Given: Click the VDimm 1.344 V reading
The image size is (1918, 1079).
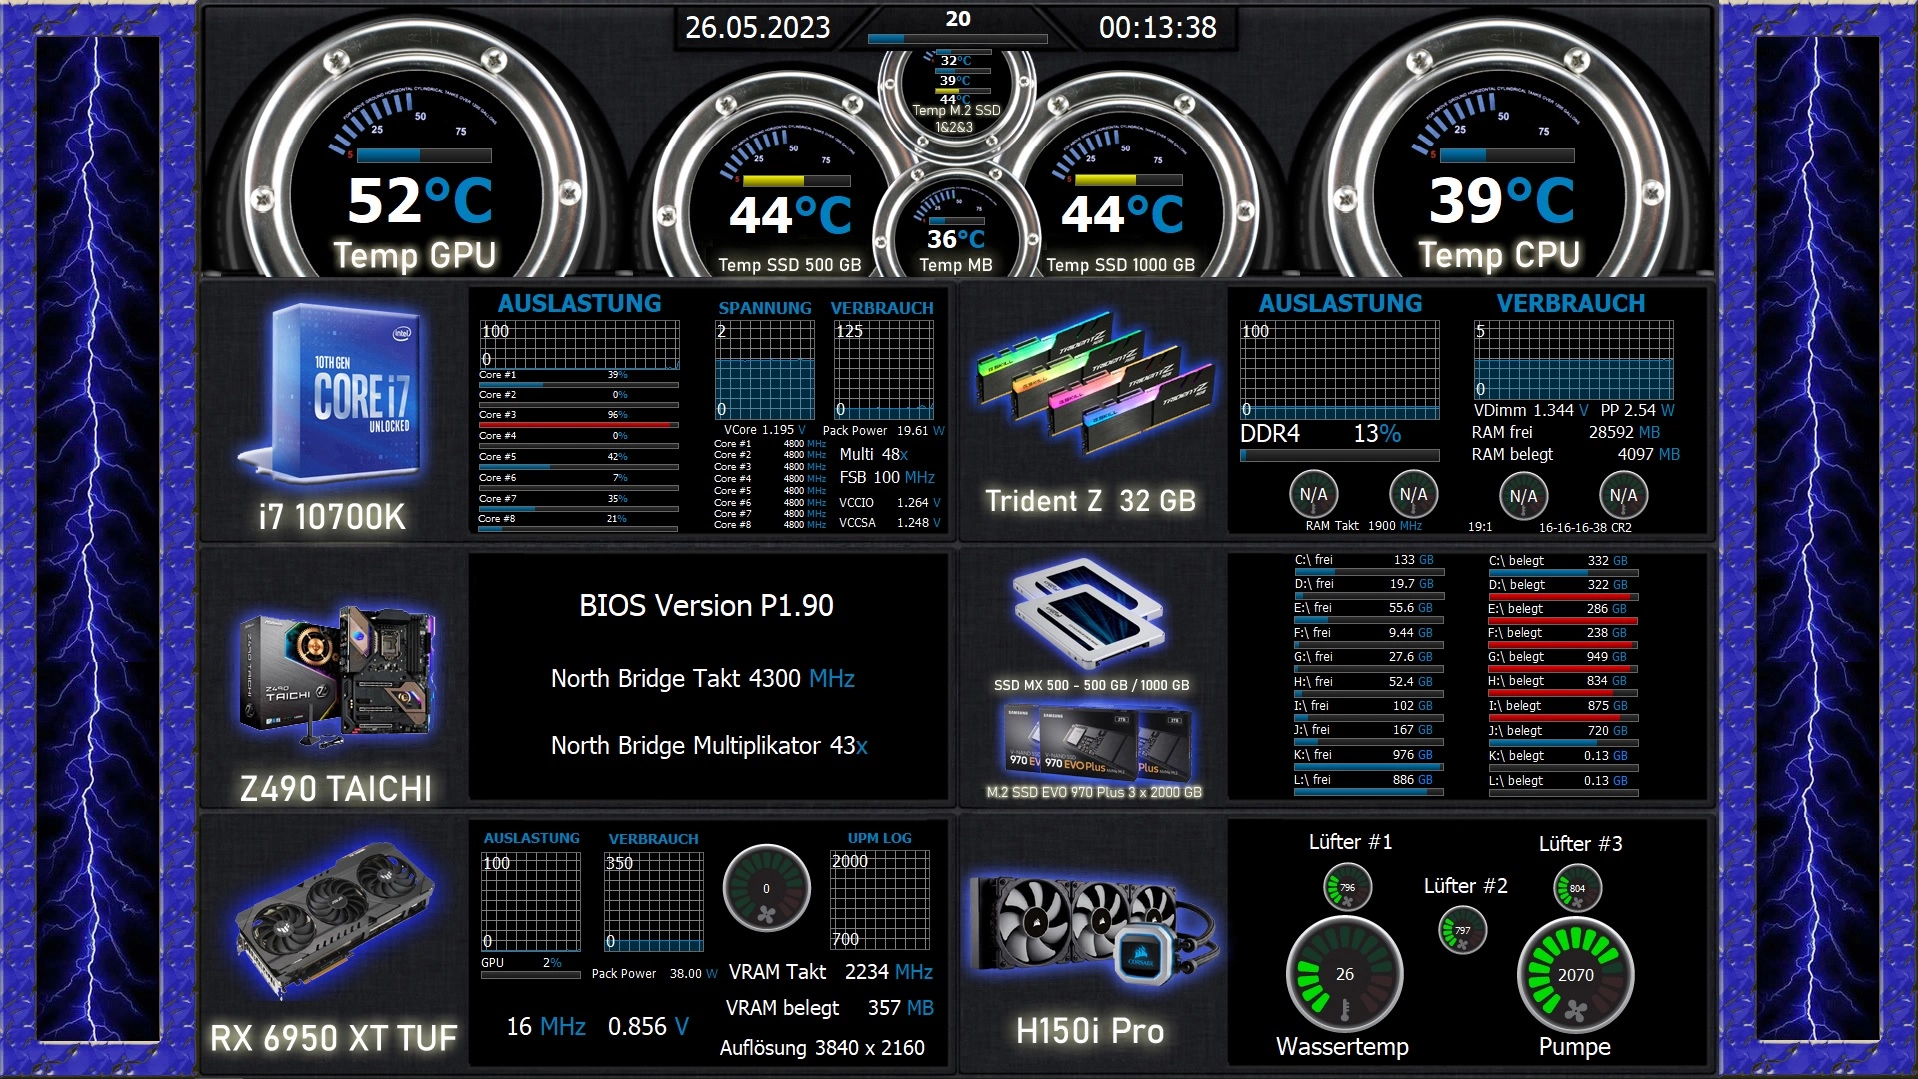Looking at the screenshot, I should [x=1530, y=410].
